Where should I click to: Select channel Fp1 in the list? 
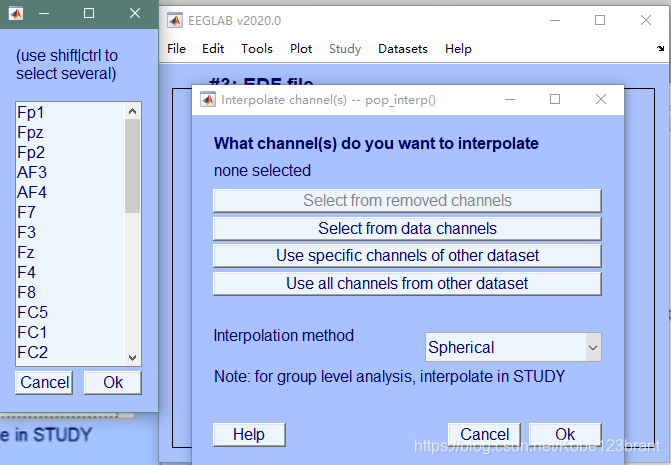coord(70,113)
